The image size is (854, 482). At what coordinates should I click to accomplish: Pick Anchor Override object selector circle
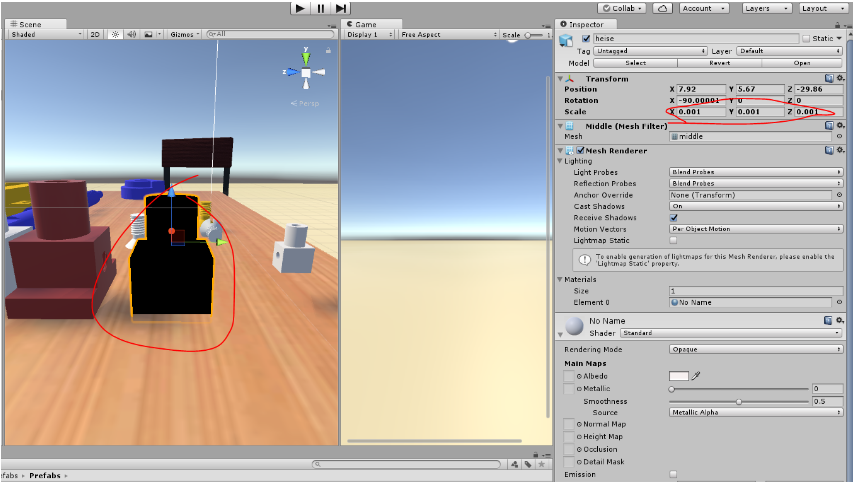(x=839, y=195)
